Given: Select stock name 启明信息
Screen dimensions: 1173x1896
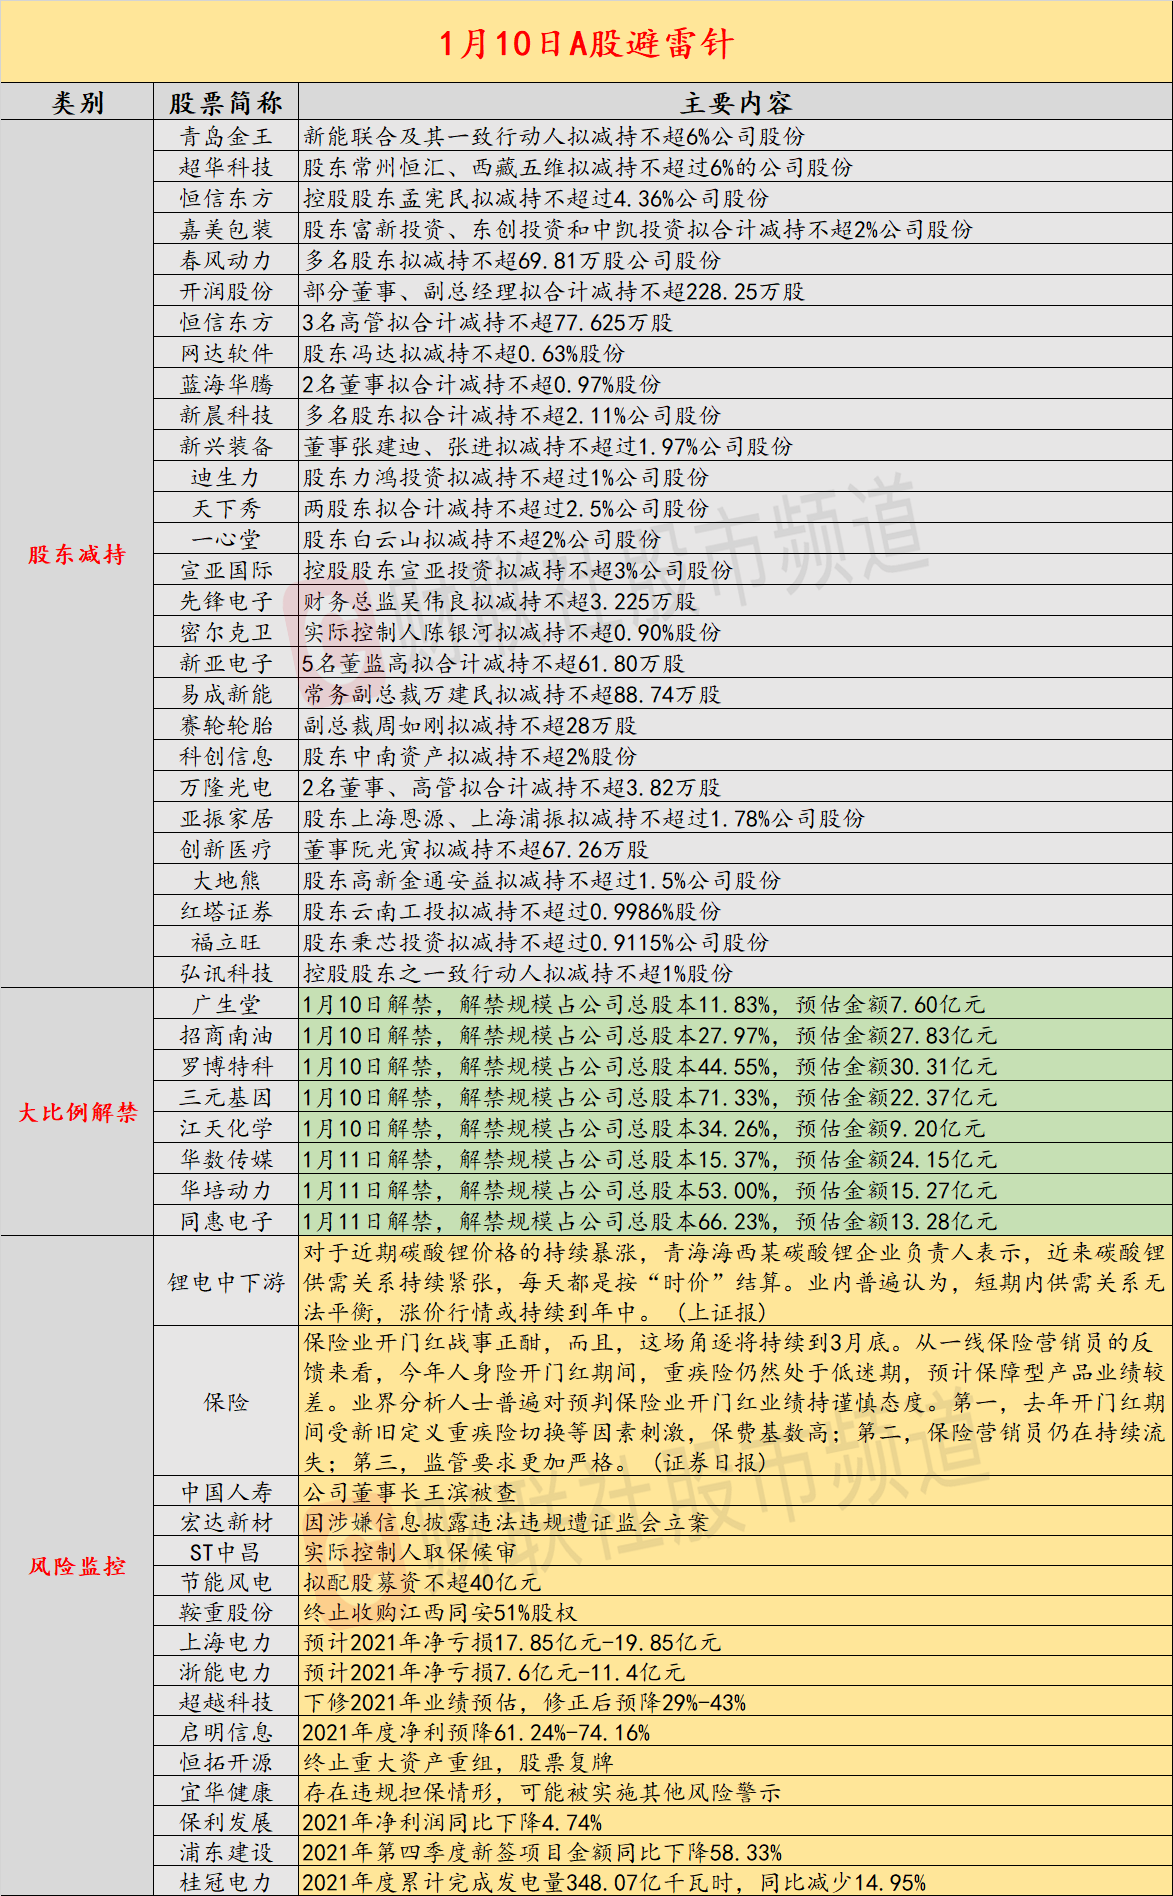Looking at the screenshot, I should click(226, 1732).
